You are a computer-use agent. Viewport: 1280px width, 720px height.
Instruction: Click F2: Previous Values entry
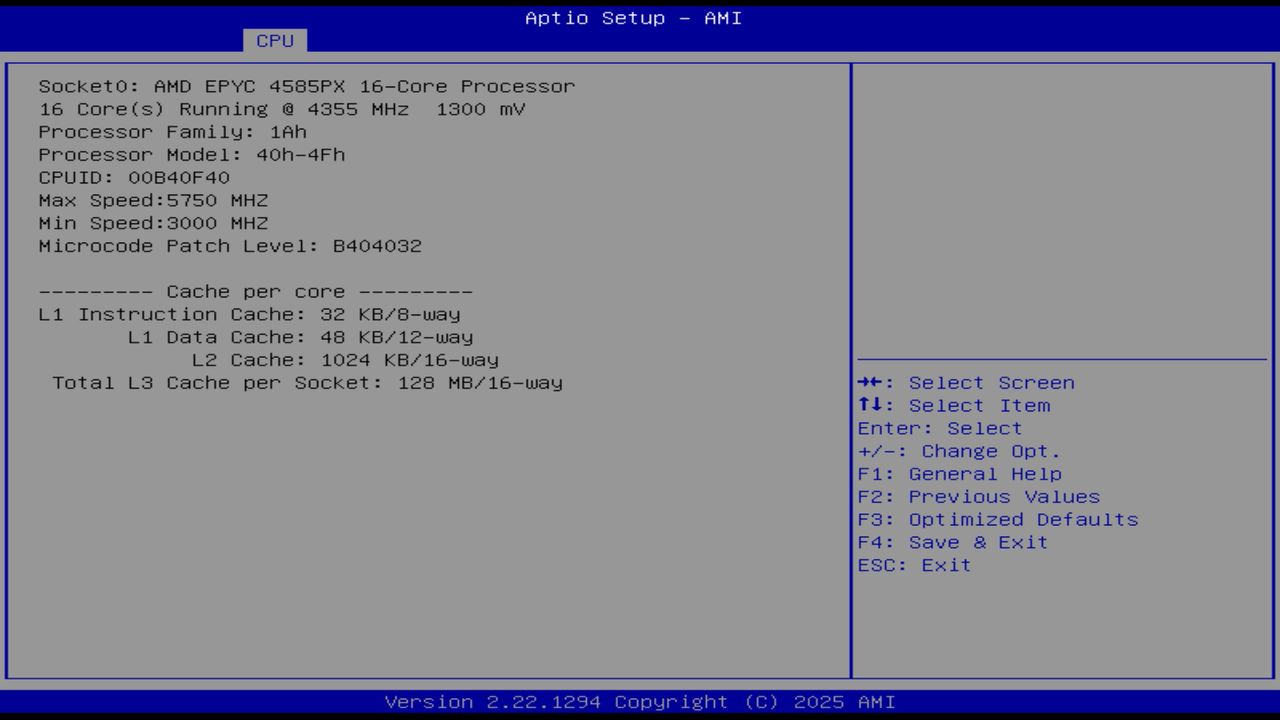click(977, 496)
